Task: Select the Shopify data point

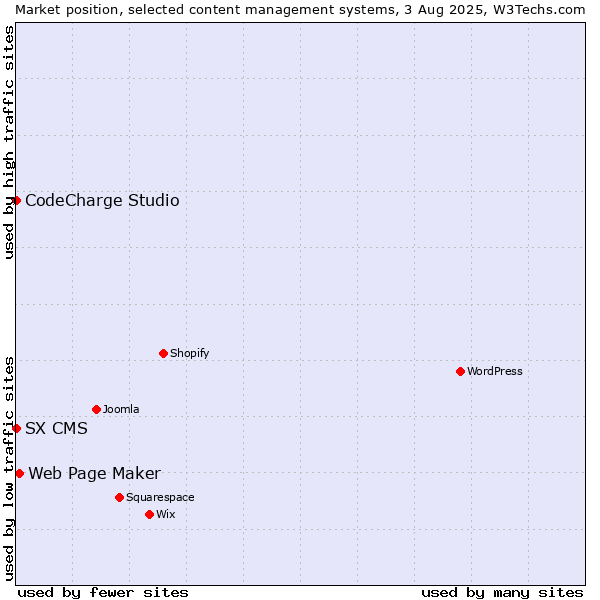Action: point(163,354)
